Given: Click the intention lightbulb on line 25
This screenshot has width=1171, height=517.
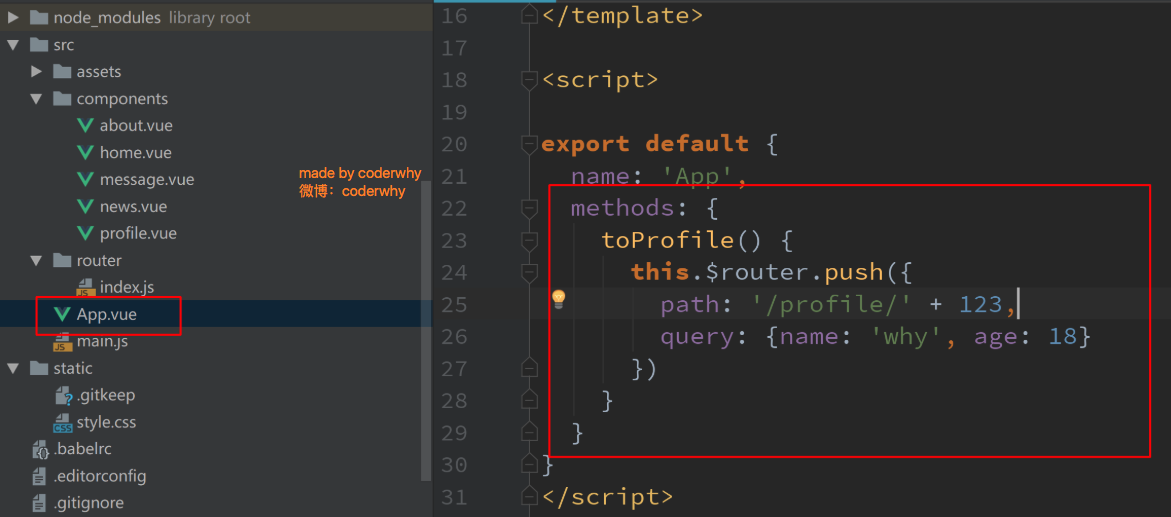Looking at the screenshot, I should [559, 300].
